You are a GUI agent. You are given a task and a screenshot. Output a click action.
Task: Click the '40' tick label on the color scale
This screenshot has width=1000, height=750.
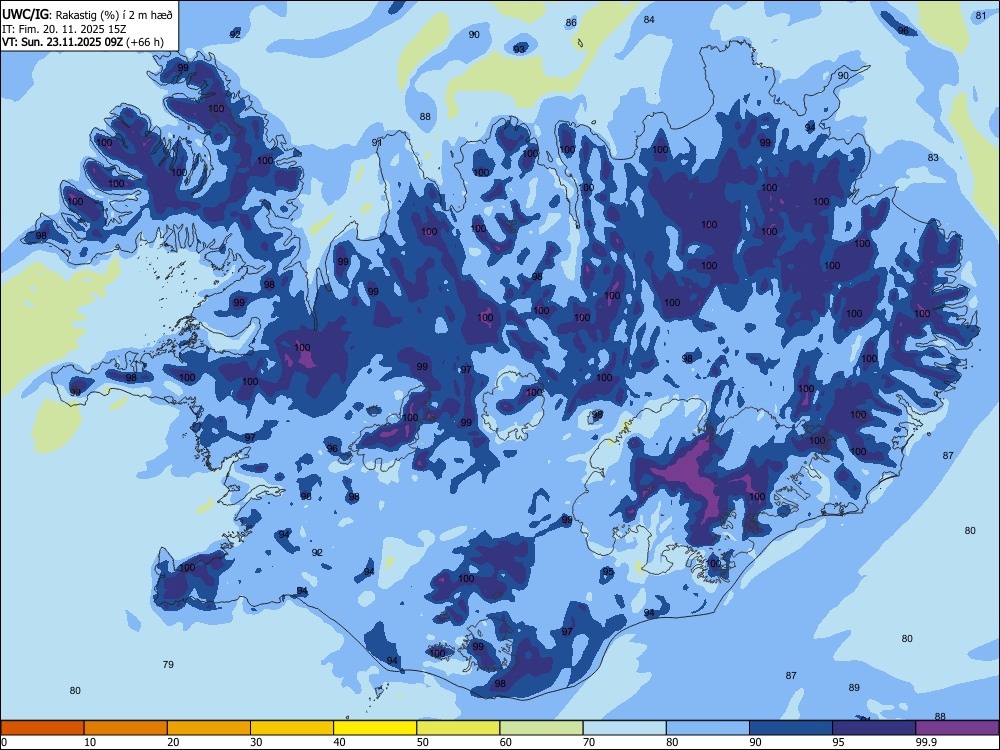pyautogui.click(x=339, y=742)
